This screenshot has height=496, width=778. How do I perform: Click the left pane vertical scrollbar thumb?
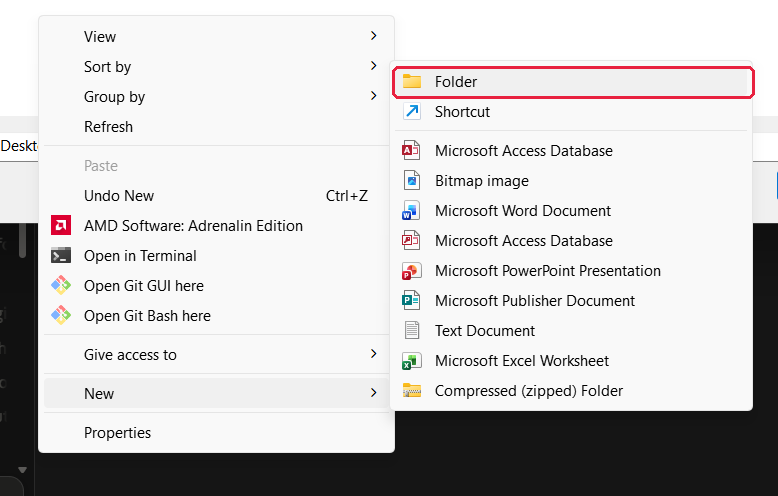tap(22, 241)
